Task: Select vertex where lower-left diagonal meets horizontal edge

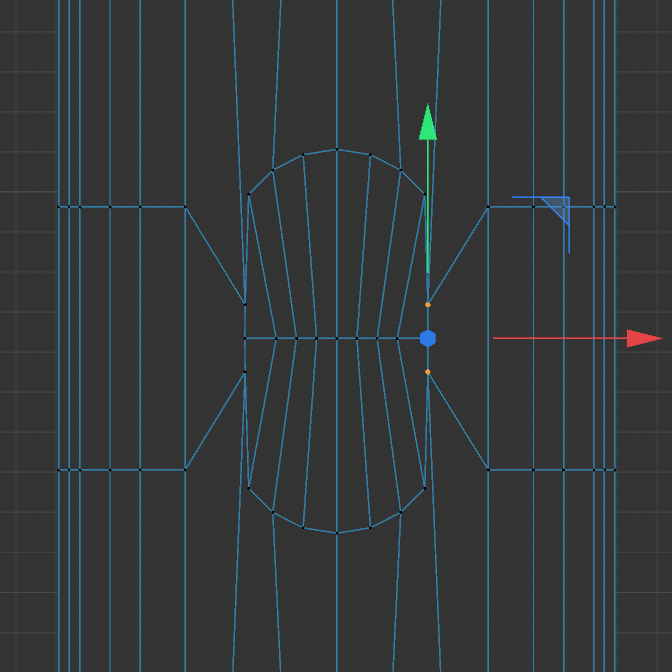Action: pyautogui.click(x=185, y=469)
